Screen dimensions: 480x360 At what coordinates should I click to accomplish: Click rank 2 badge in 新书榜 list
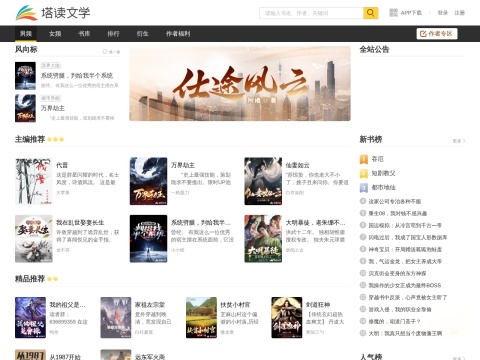click(364, 174)
